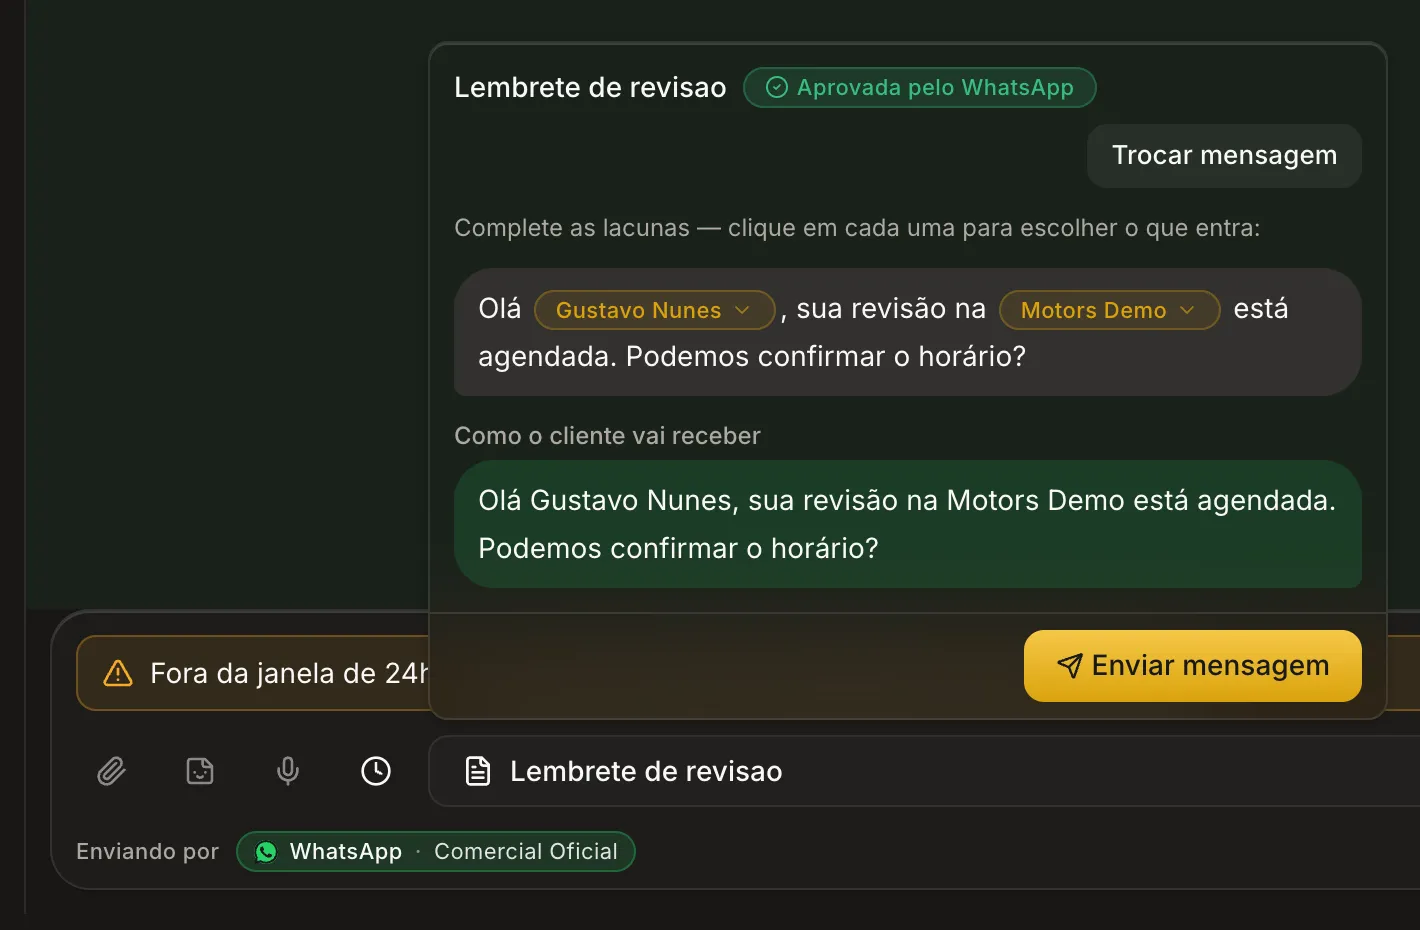The height and width of the screenshot is (930, 1420).
Task: Click the Trocar mensagem button
Action: 1224,156
